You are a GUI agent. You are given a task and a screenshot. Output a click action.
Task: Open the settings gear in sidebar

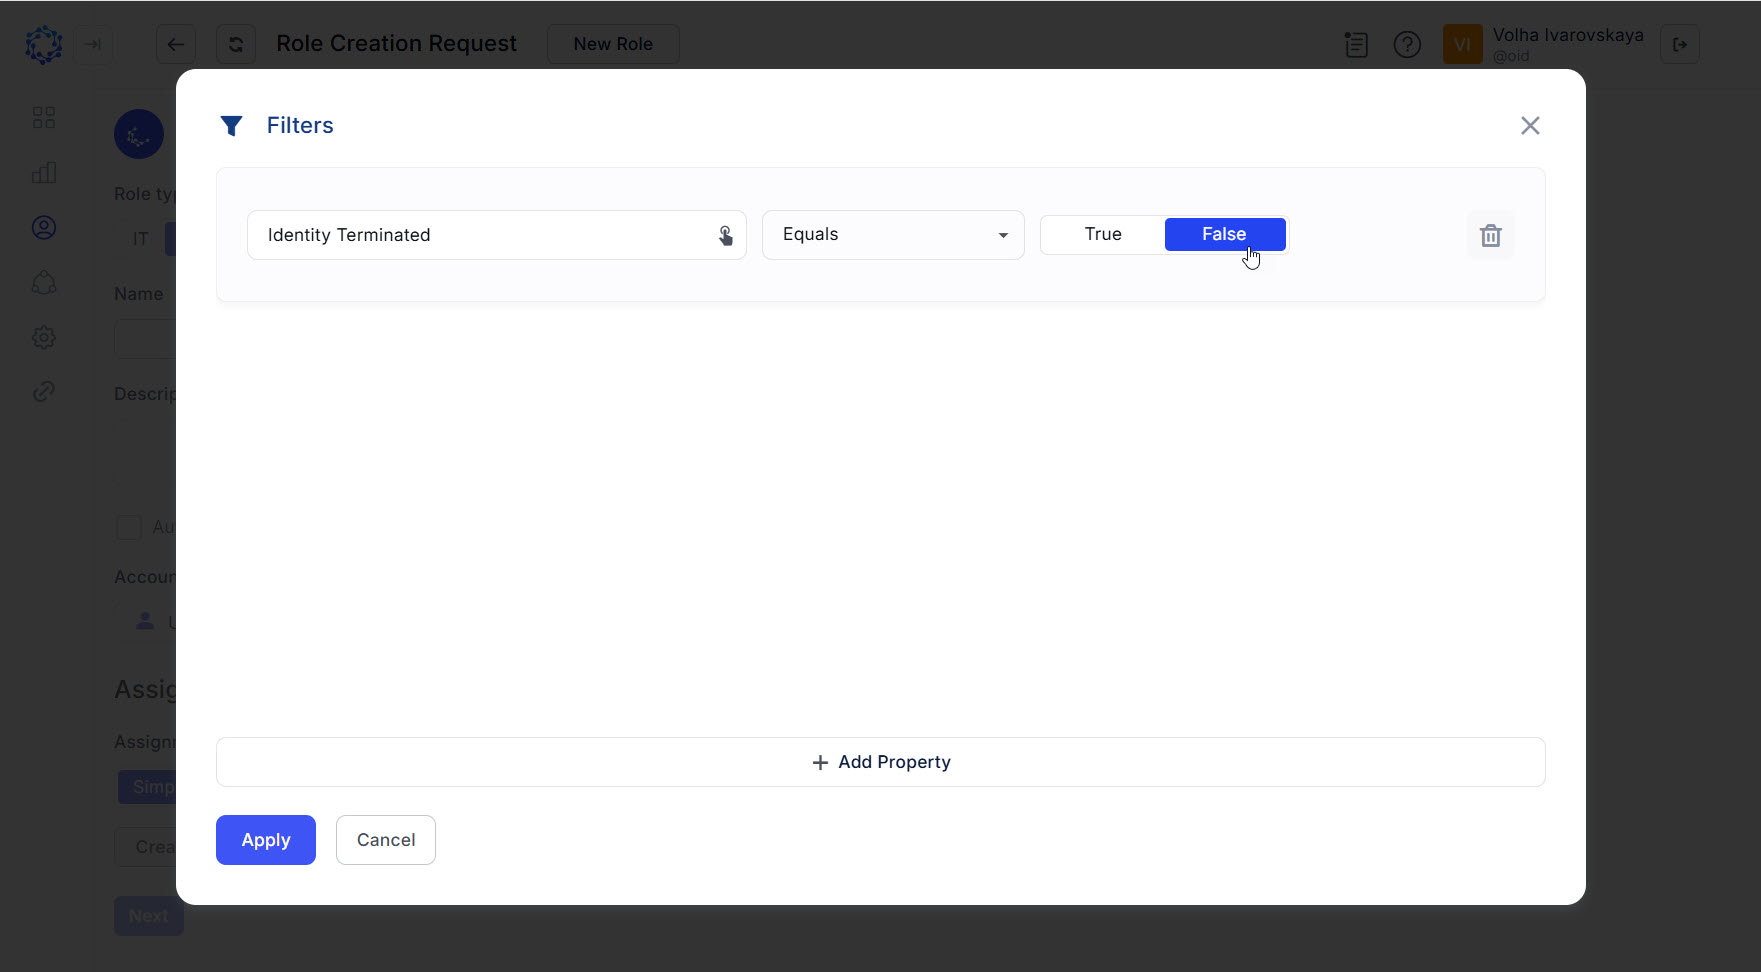(x=44, y=337)
